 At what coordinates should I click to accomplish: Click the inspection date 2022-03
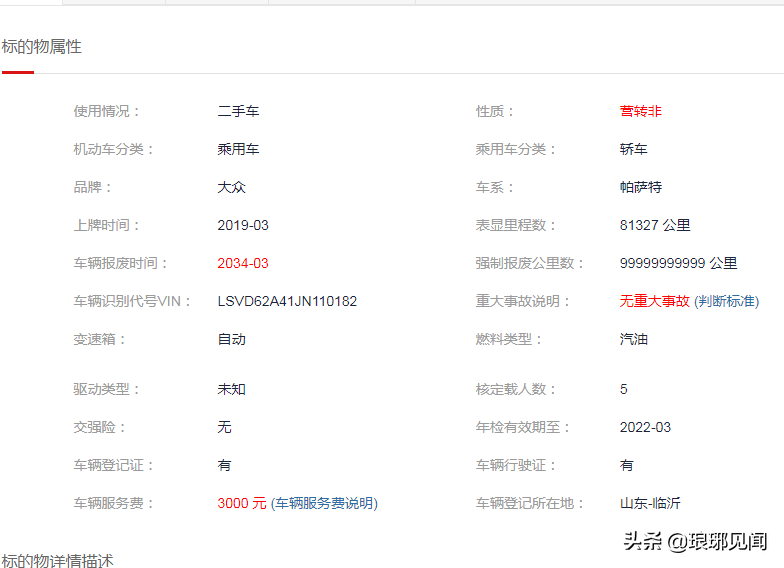[645, 427]
